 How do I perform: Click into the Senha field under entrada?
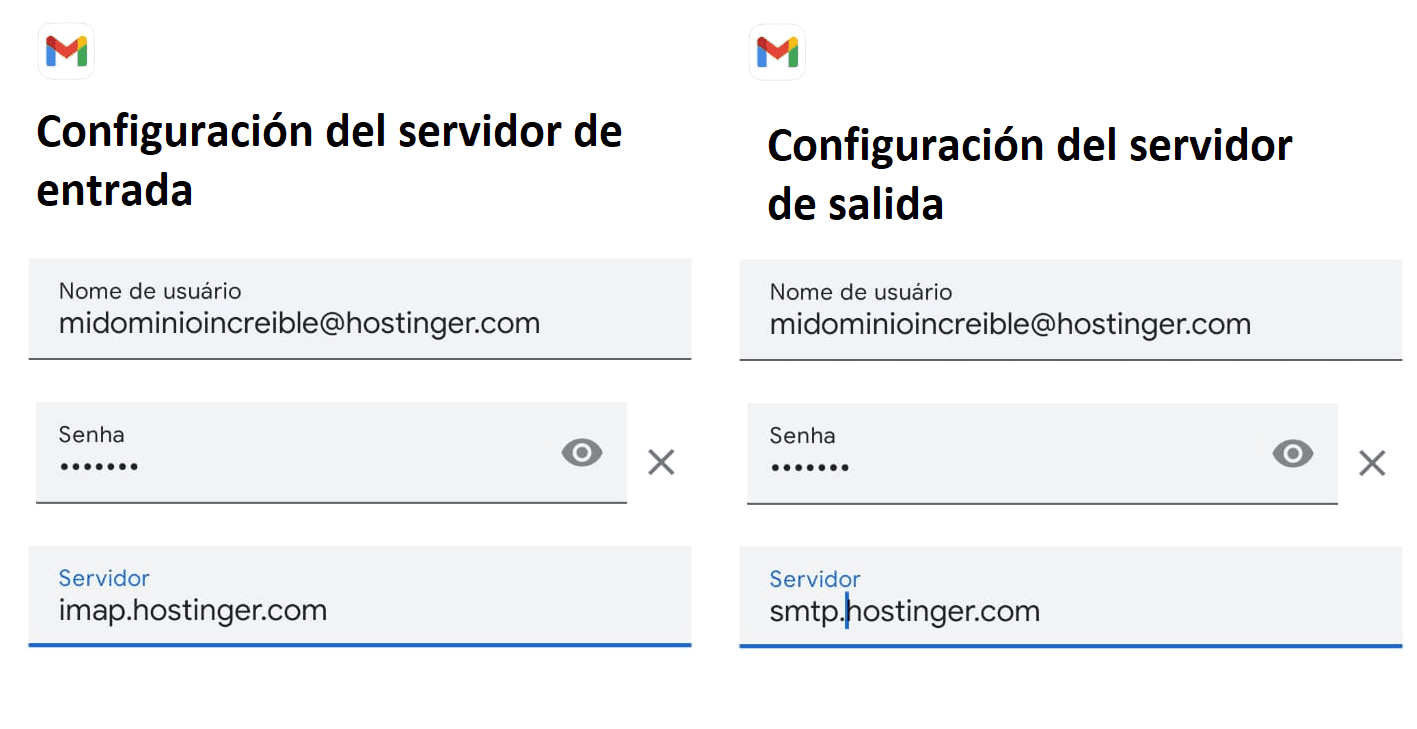(x=331, y=452)
